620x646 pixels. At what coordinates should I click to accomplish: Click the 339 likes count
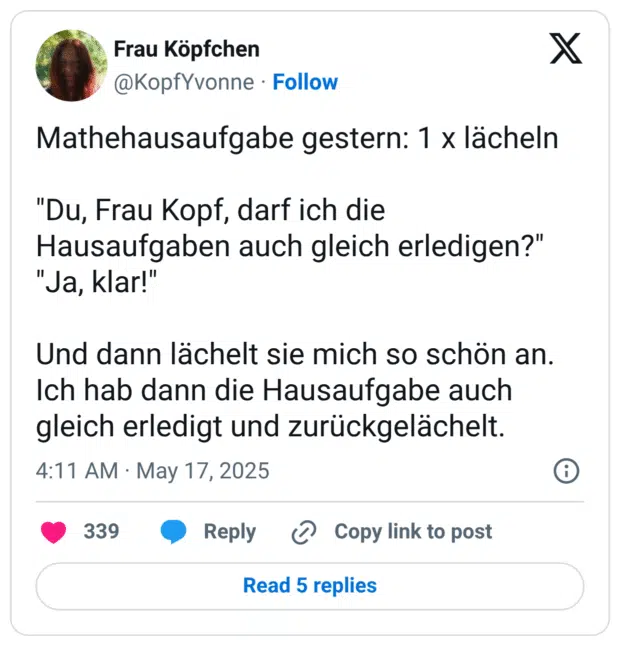coord(101,532)
